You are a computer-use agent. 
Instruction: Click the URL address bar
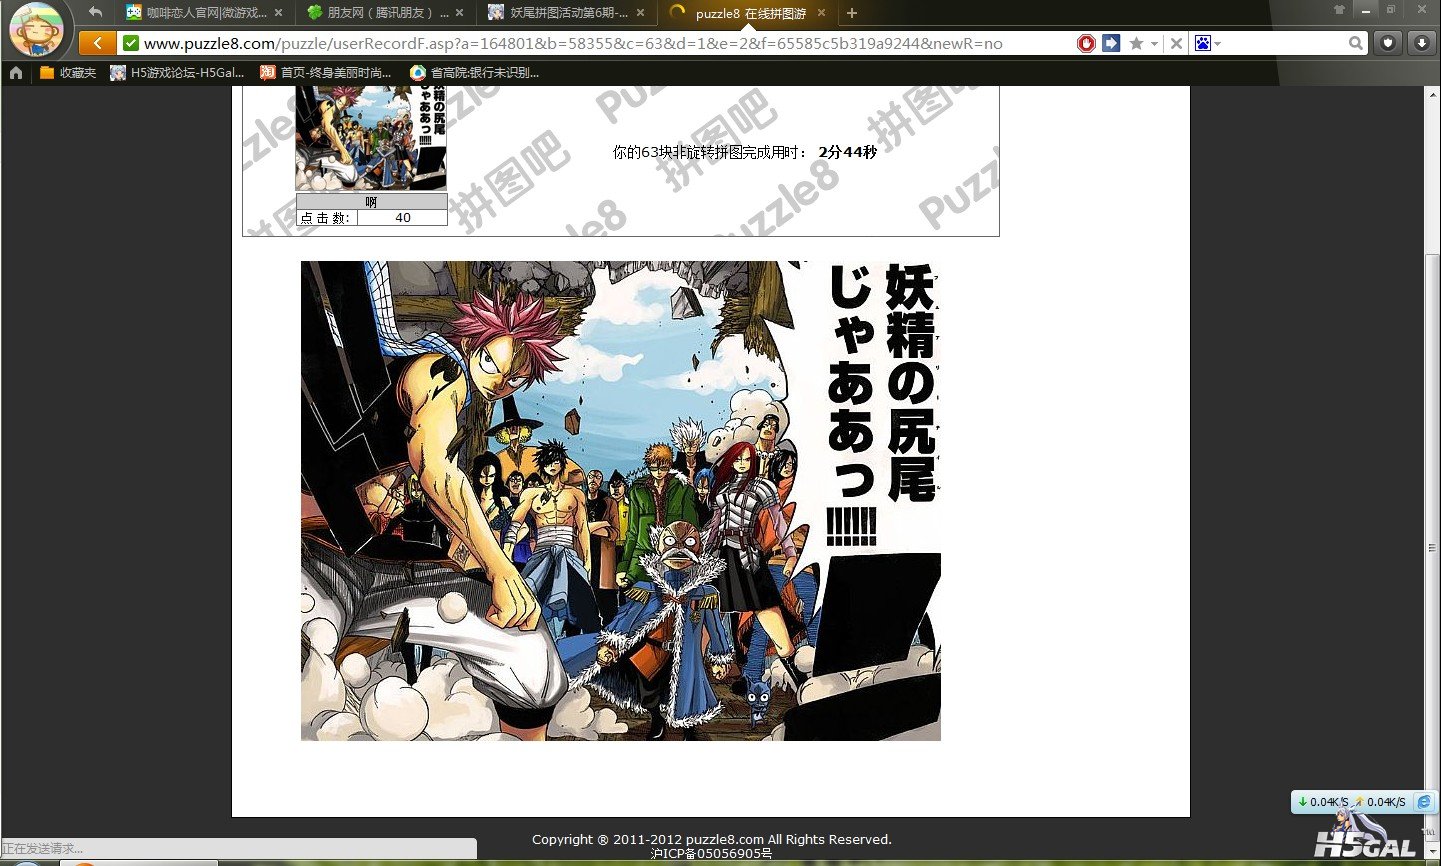click(x=600, y=43)
